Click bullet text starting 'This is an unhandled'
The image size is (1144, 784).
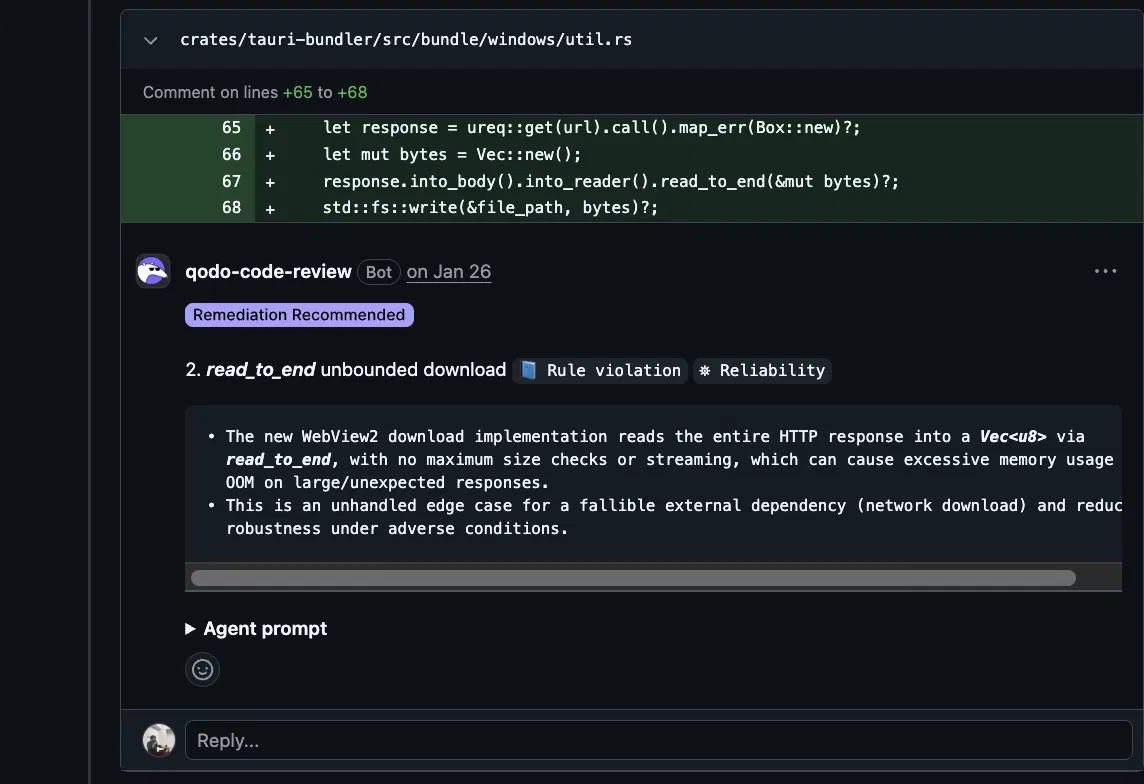(x=673, y=517)
